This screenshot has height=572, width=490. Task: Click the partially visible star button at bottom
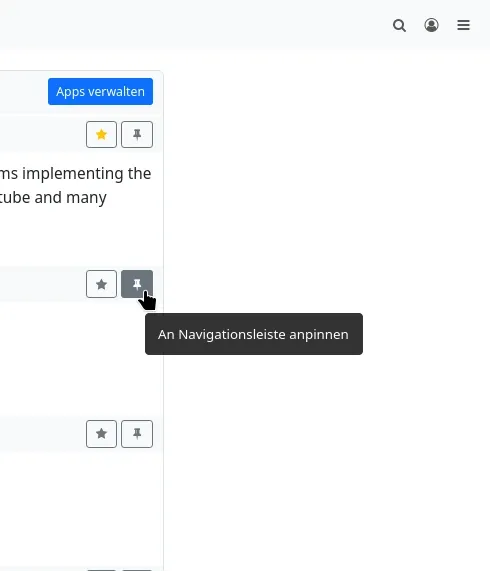tap(101, 570)
